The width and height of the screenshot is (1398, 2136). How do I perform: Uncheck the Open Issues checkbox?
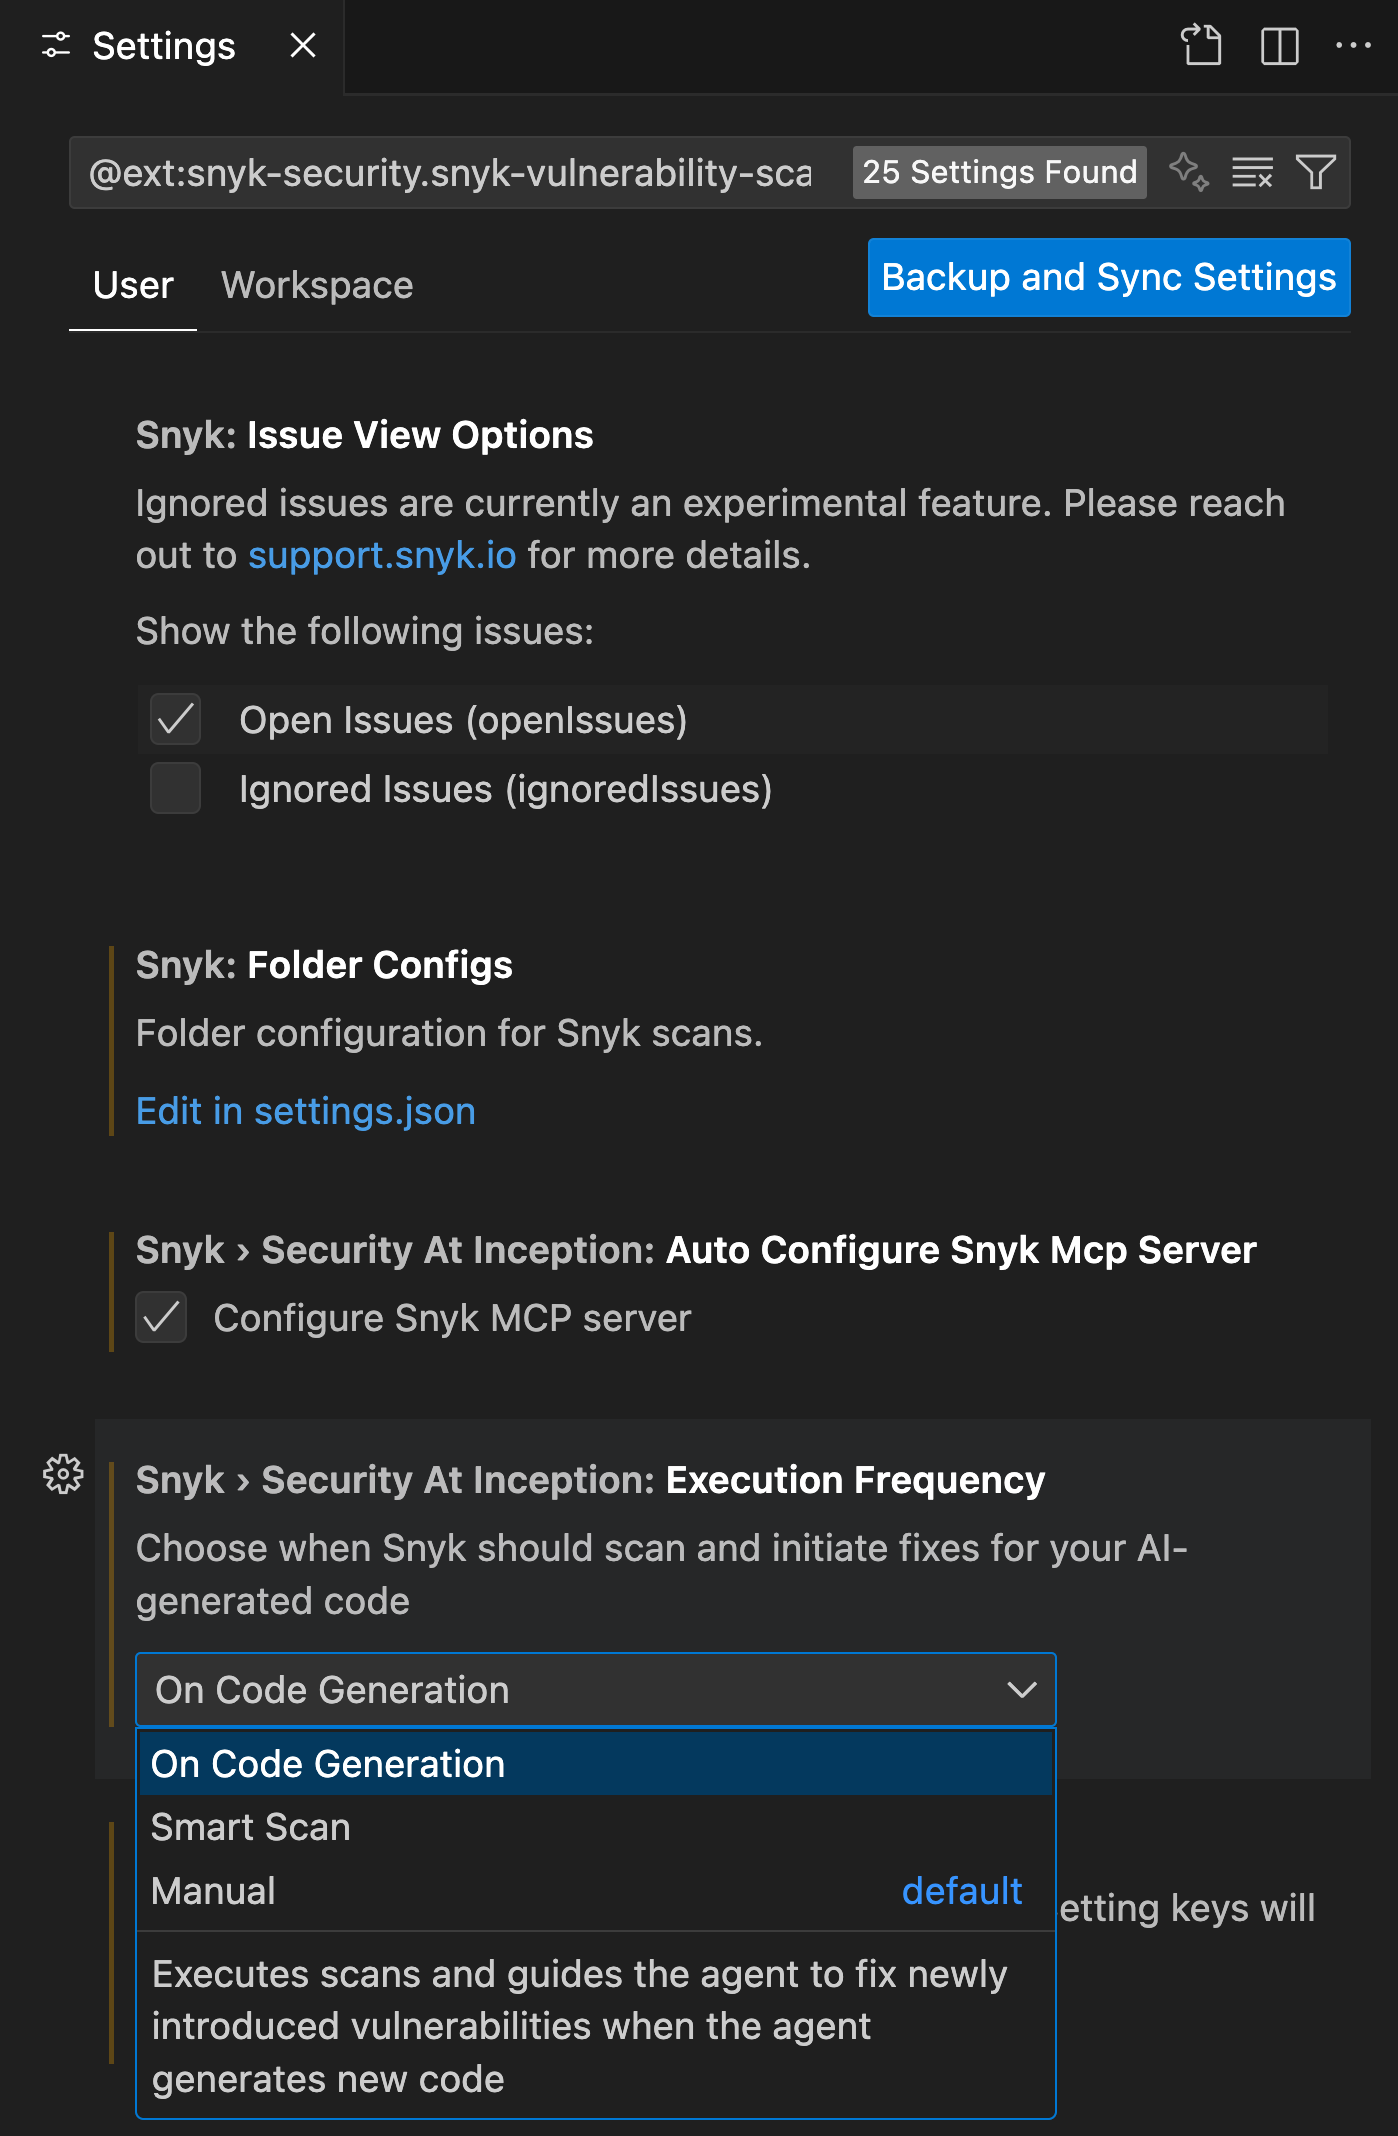point(176,720)
